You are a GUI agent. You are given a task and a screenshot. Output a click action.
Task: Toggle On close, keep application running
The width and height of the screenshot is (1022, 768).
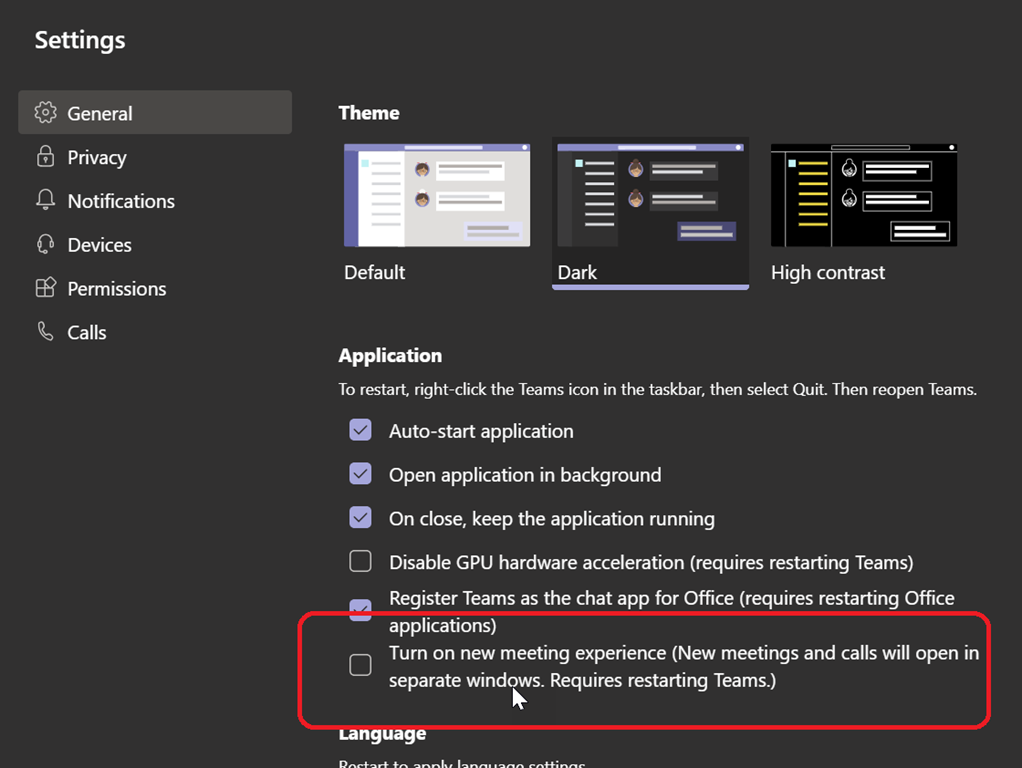[360, 518]
